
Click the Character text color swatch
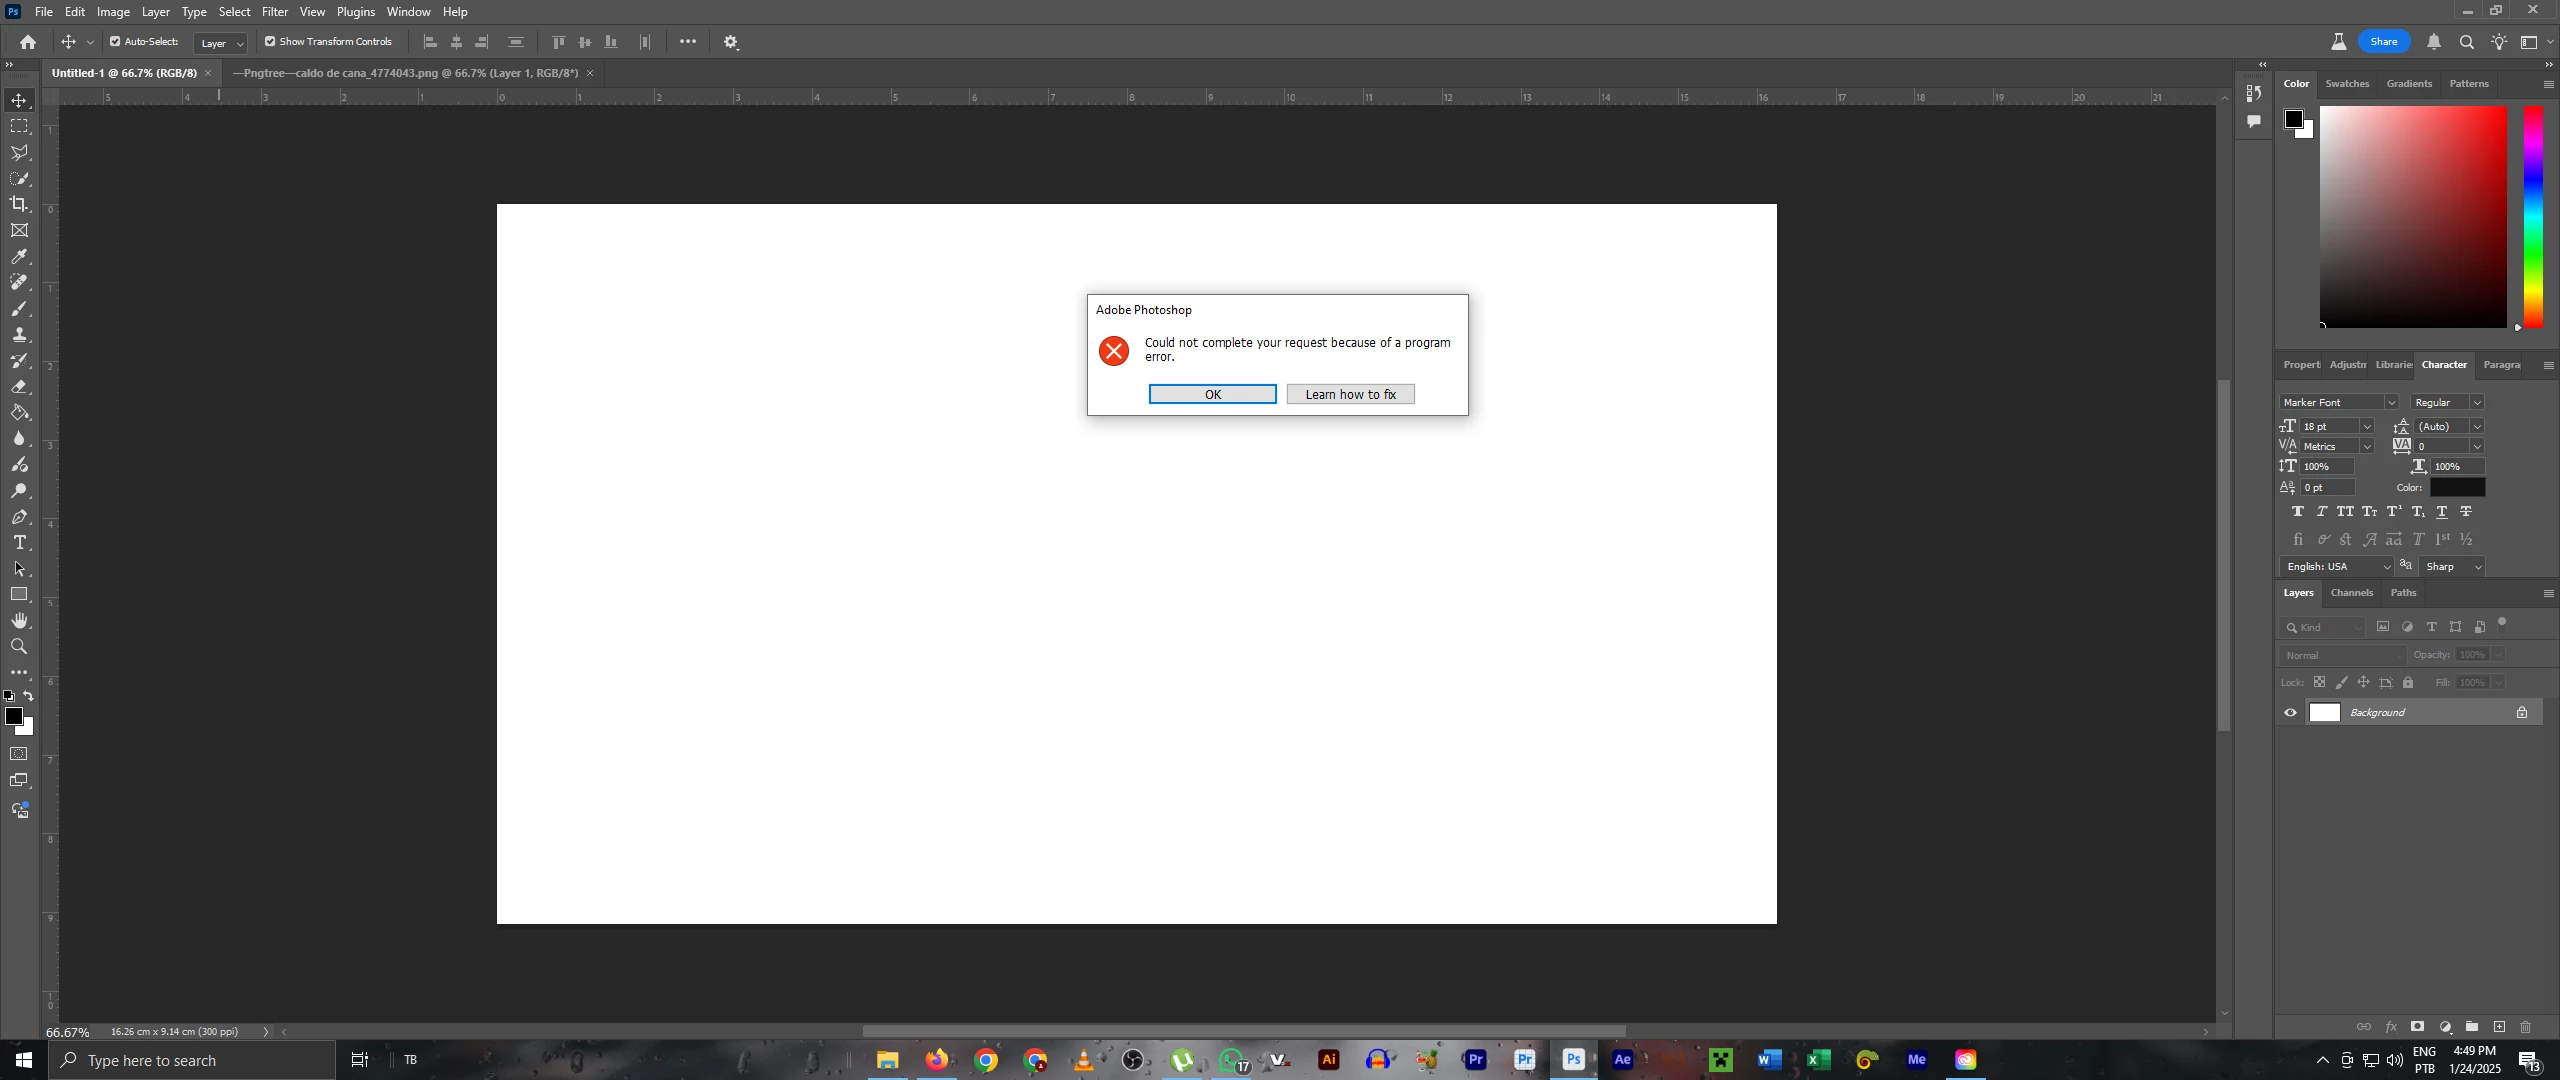click(x=2457, y=488)
